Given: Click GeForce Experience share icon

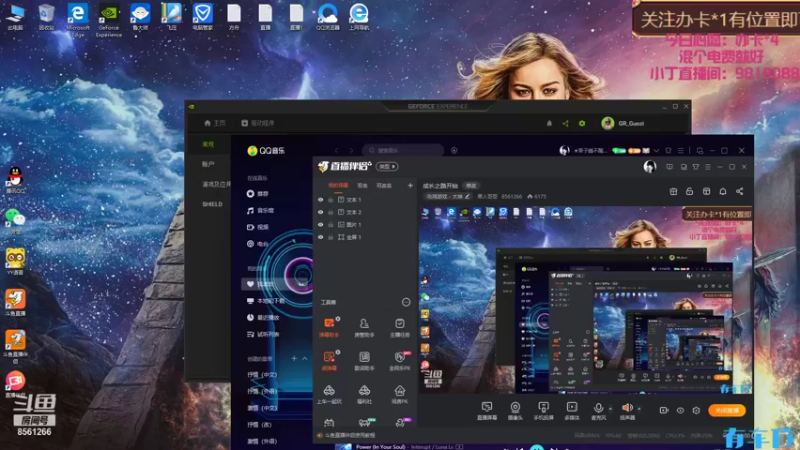Looking at the screenshot, I should pos(565,123).
